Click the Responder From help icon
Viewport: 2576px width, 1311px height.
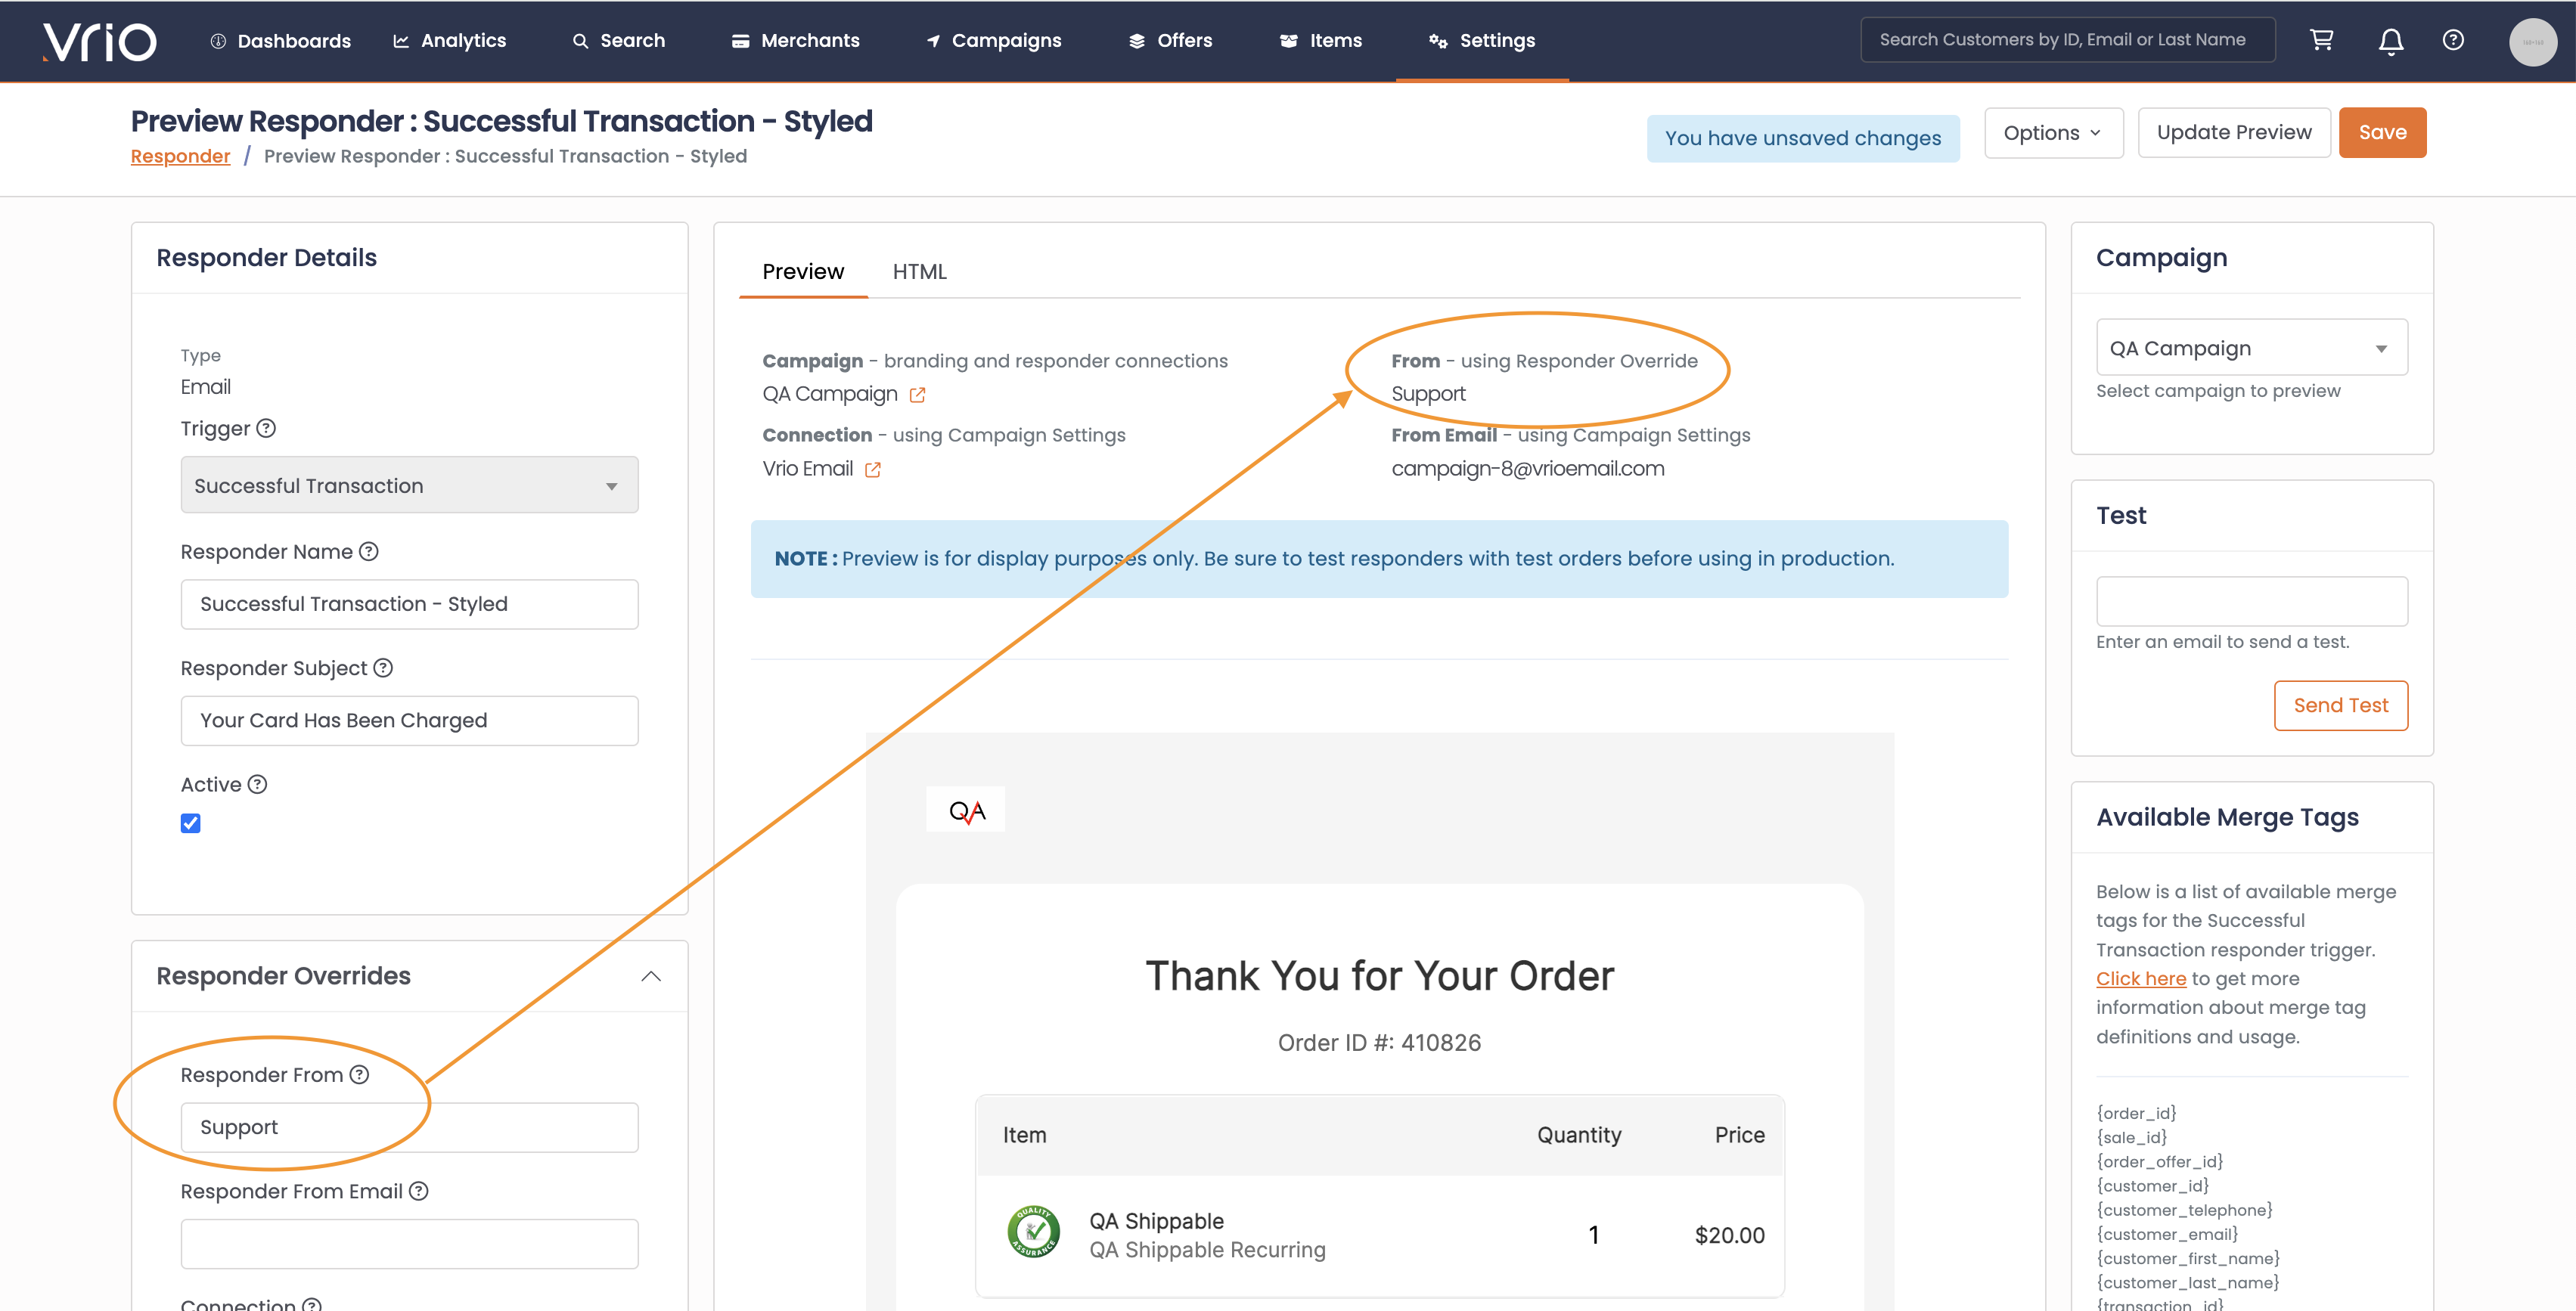click(359, 1074)
